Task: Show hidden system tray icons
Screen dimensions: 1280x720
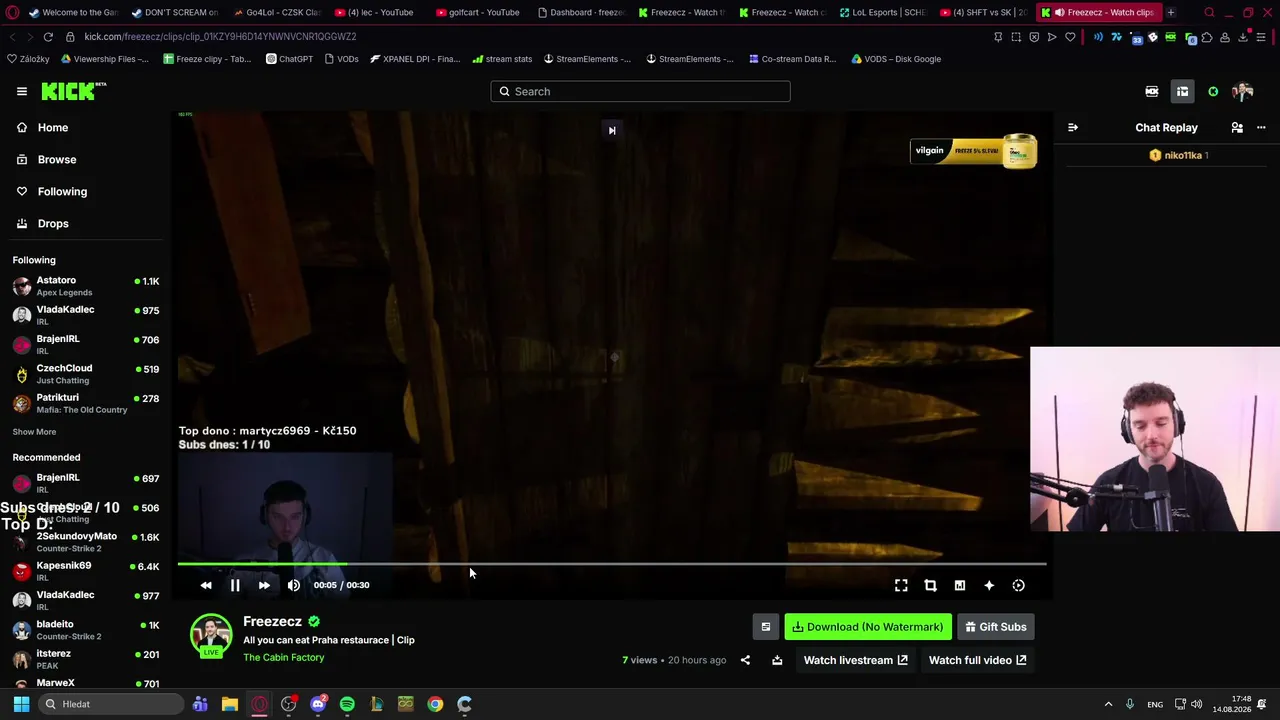Action: point(1108,704)
